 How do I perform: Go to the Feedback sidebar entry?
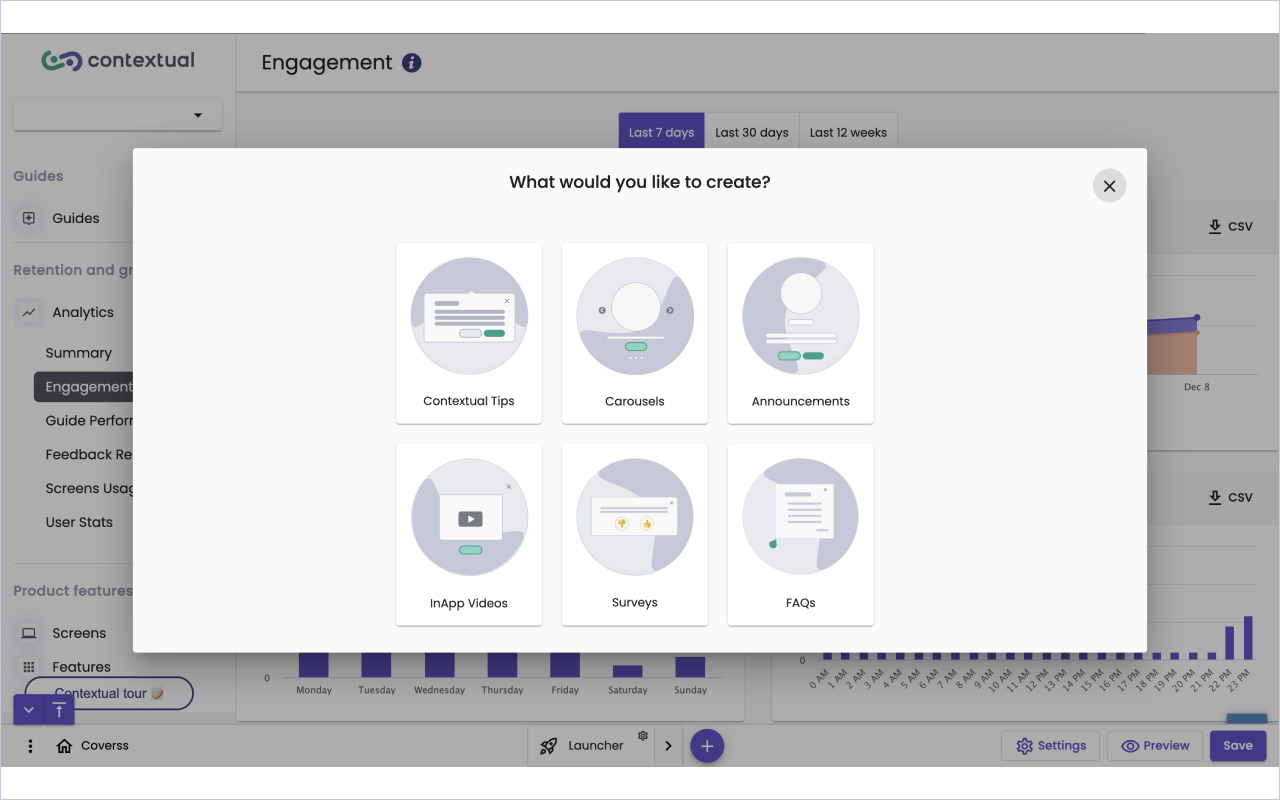(x=89, y=455)
